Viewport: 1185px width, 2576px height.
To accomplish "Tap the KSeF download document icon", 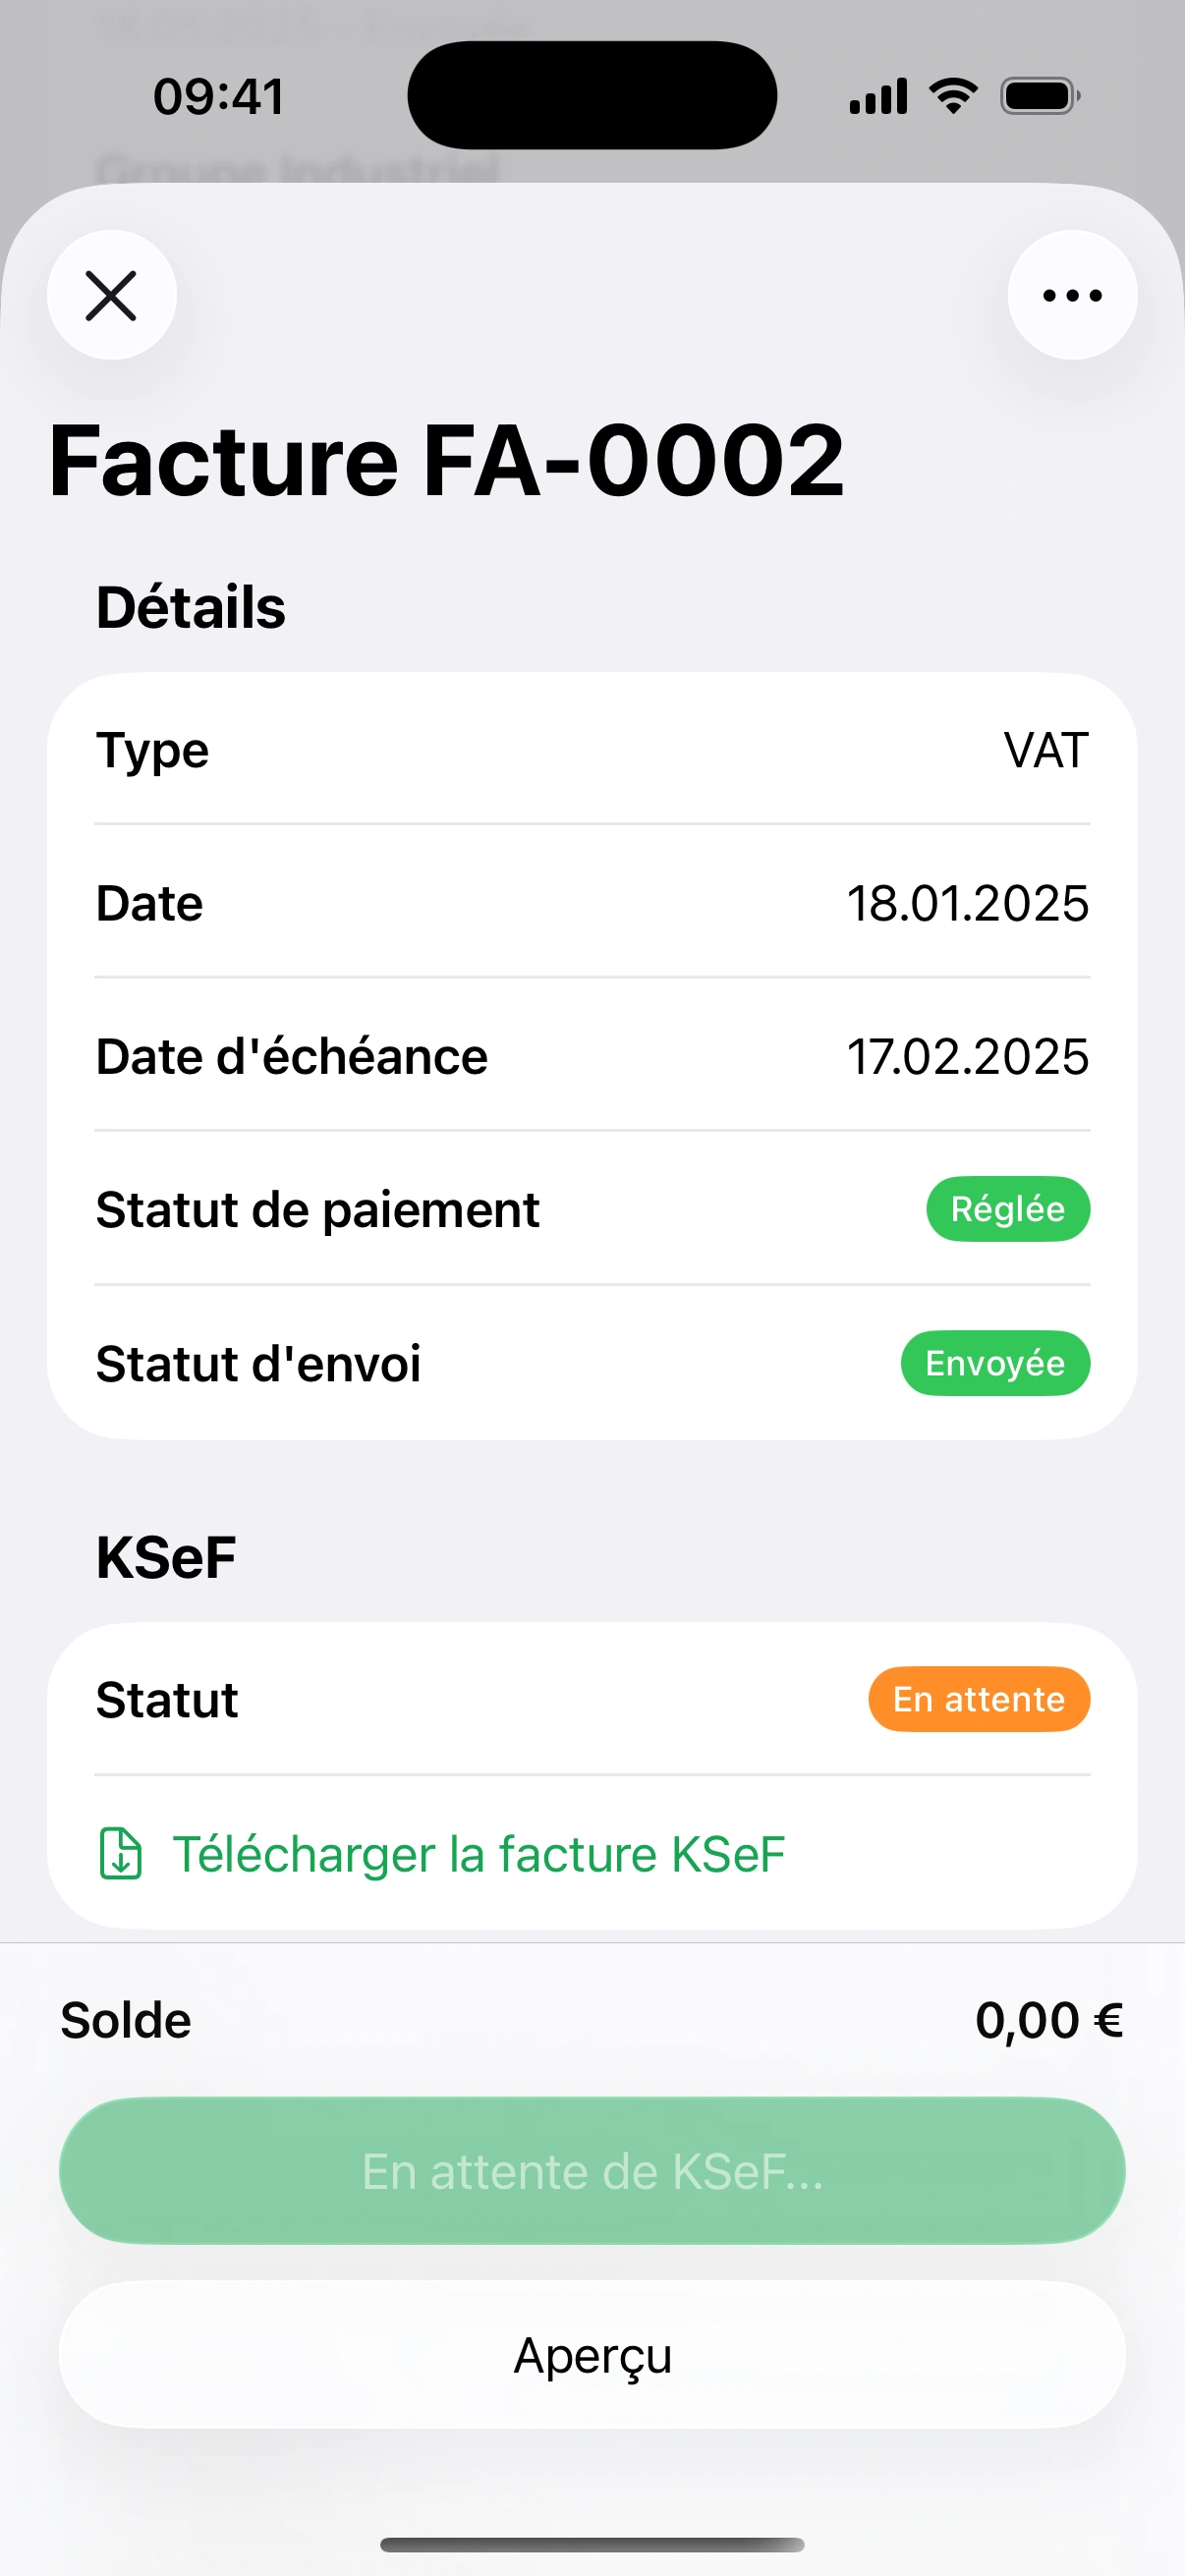I will coord(121,1853).
